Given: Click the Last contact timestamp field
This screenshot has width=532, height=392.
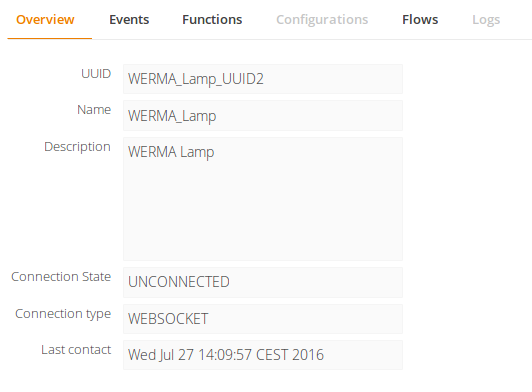Looking at the screenshot, I should tap(263, 355).
